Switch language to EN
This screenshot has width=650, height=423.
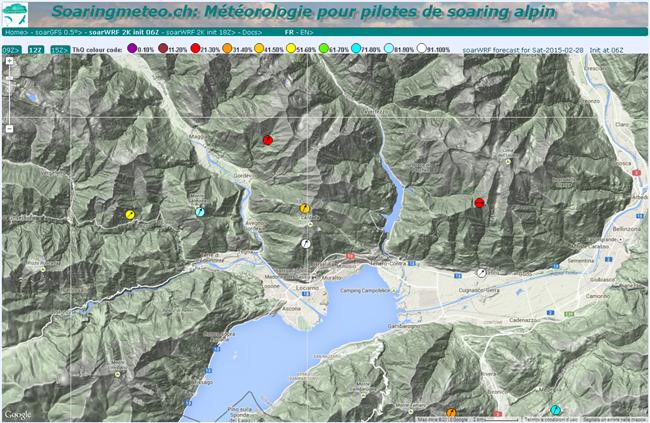[x=307, y=32]
